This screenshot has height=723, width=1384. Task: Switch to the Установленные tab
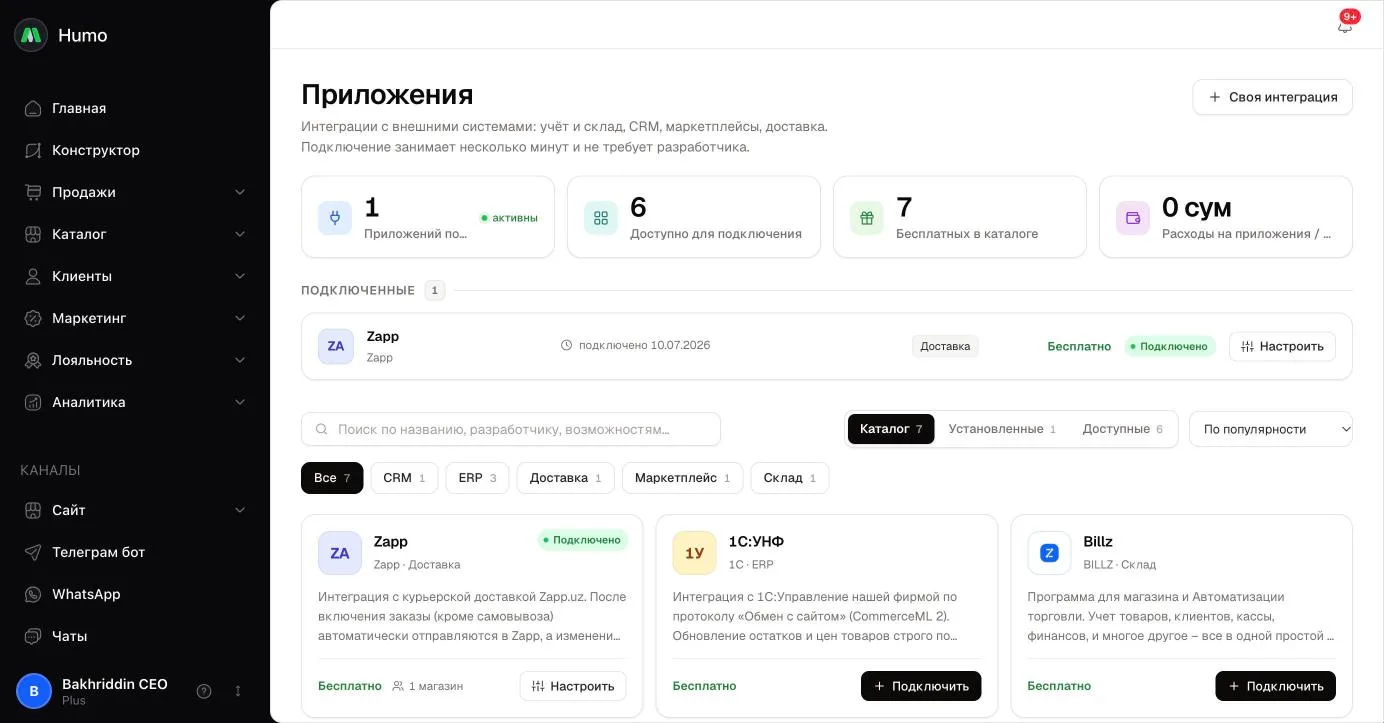pos(1002,429)
